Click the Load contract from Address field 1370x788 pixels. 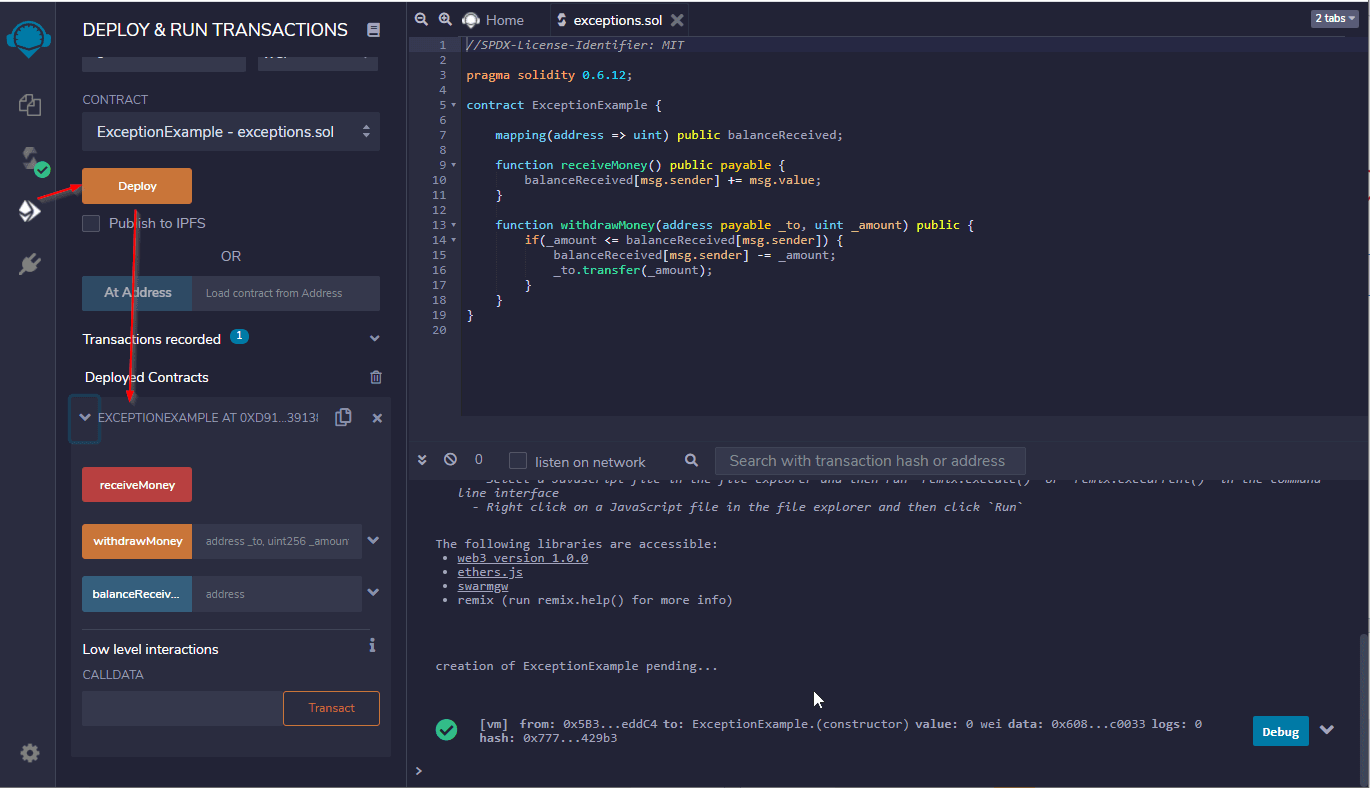[286, 293]
